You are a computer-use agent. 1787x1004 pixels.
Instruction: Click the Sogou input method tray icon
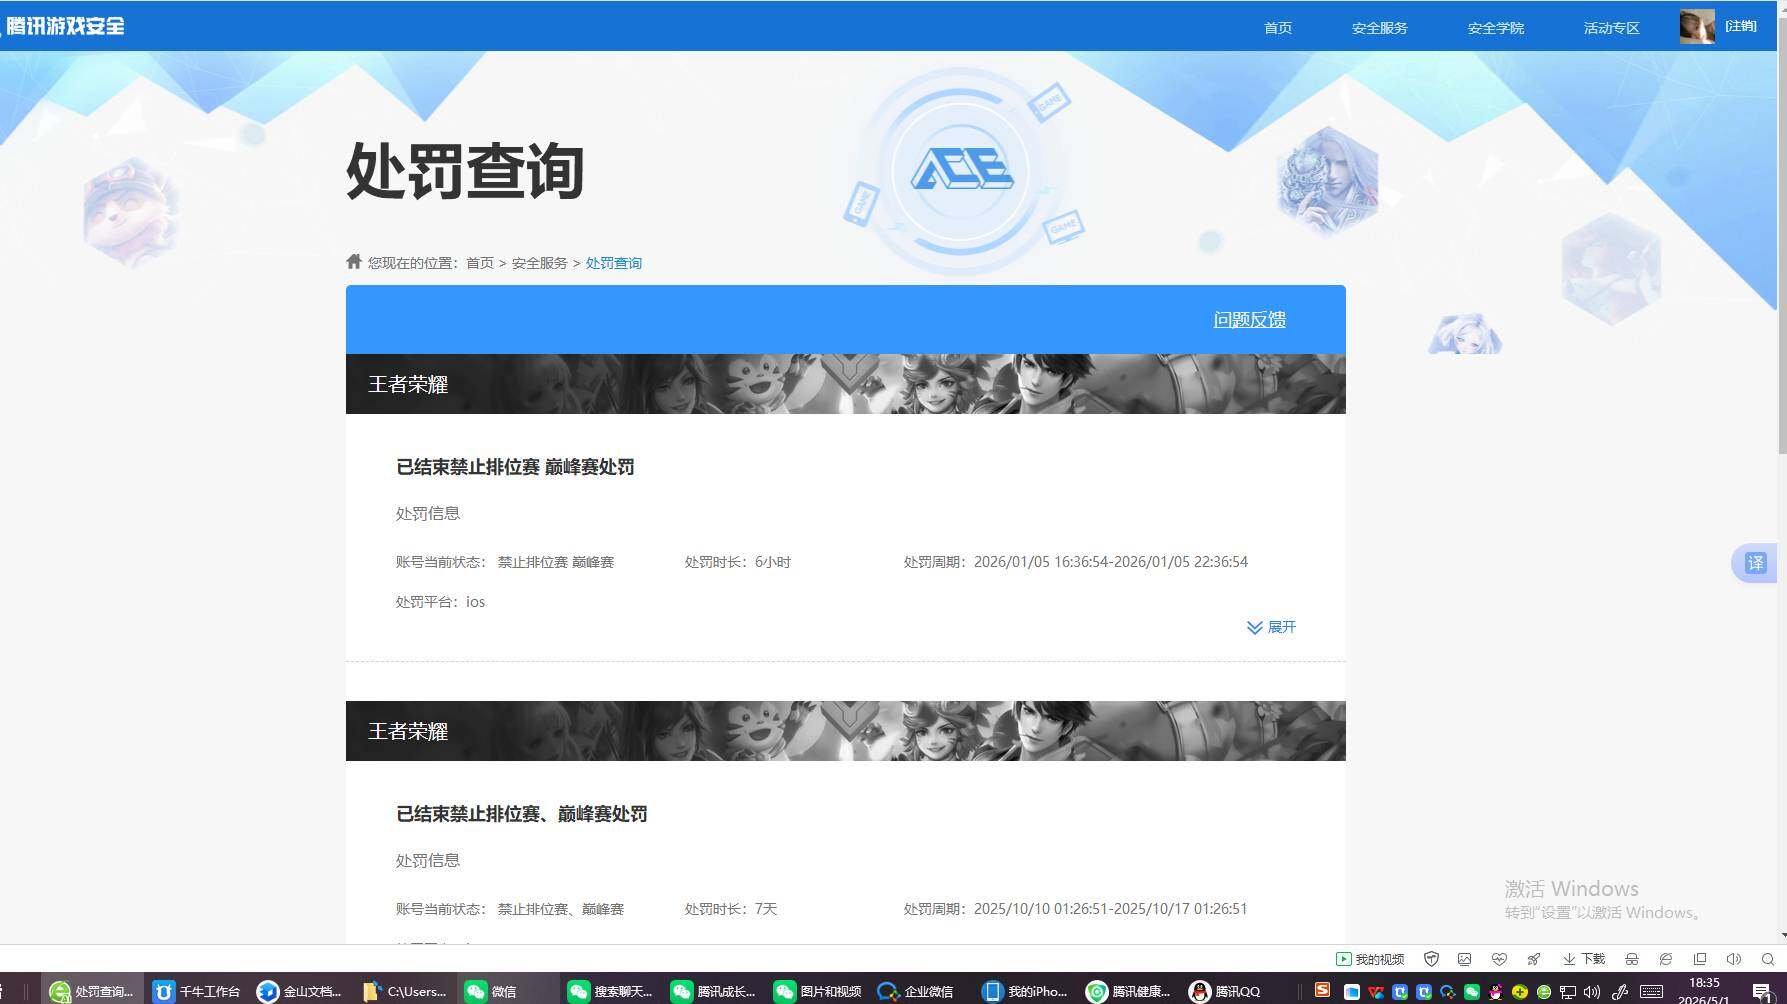click(1322, 990)
